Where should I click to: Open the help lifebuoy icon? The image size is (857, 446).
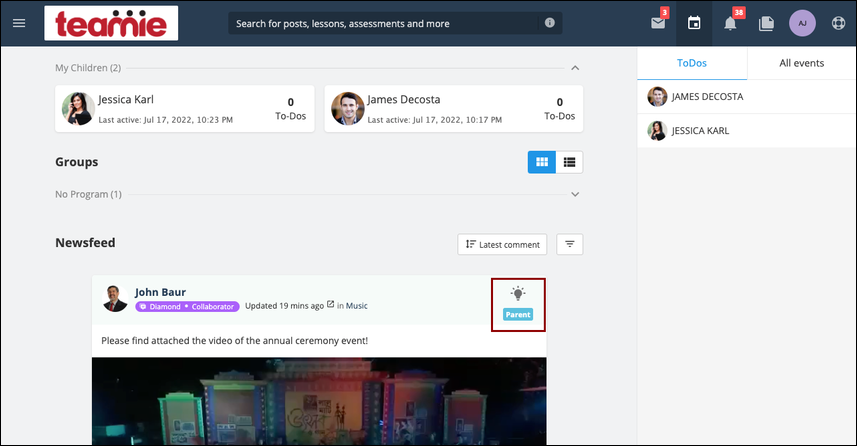tap(838, 24)
